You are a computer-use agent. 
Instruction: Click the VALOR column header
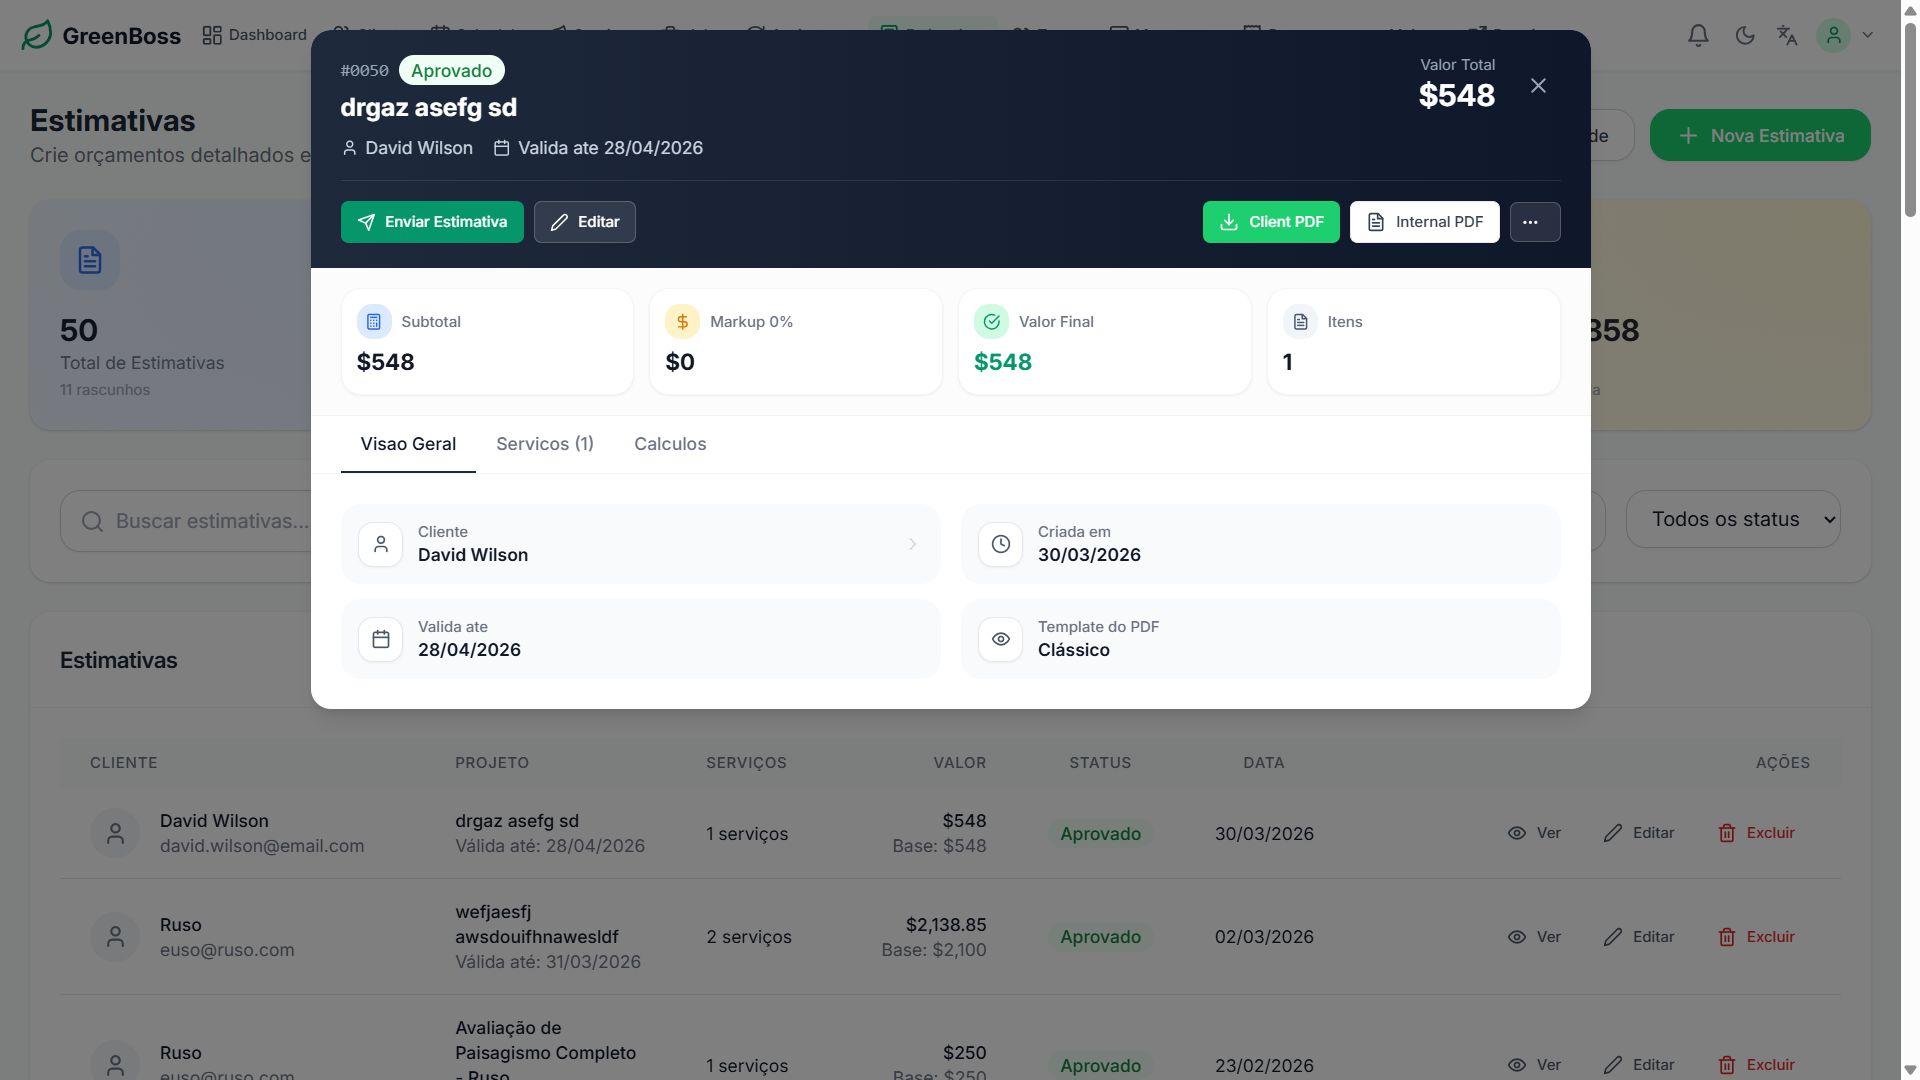coord(960,763)
